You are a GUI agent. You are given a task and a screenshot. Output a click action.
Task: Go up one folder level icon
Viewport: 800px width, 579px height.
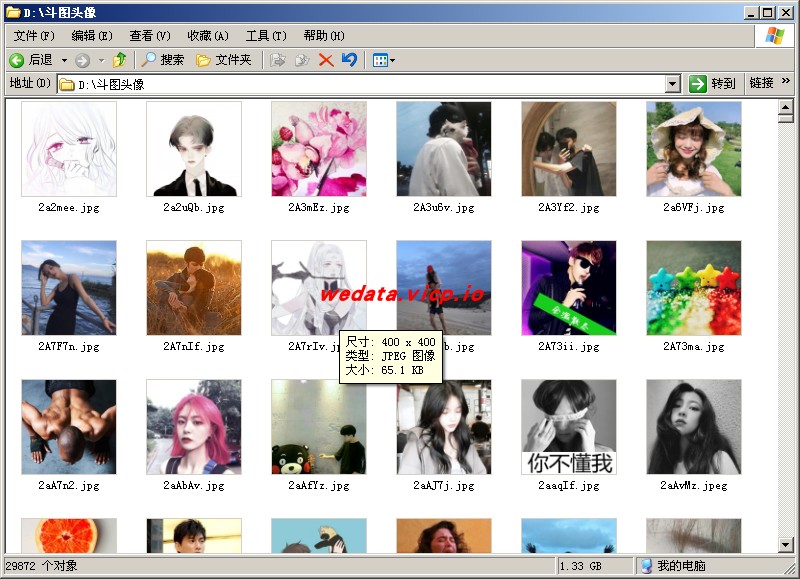point(120,60)
